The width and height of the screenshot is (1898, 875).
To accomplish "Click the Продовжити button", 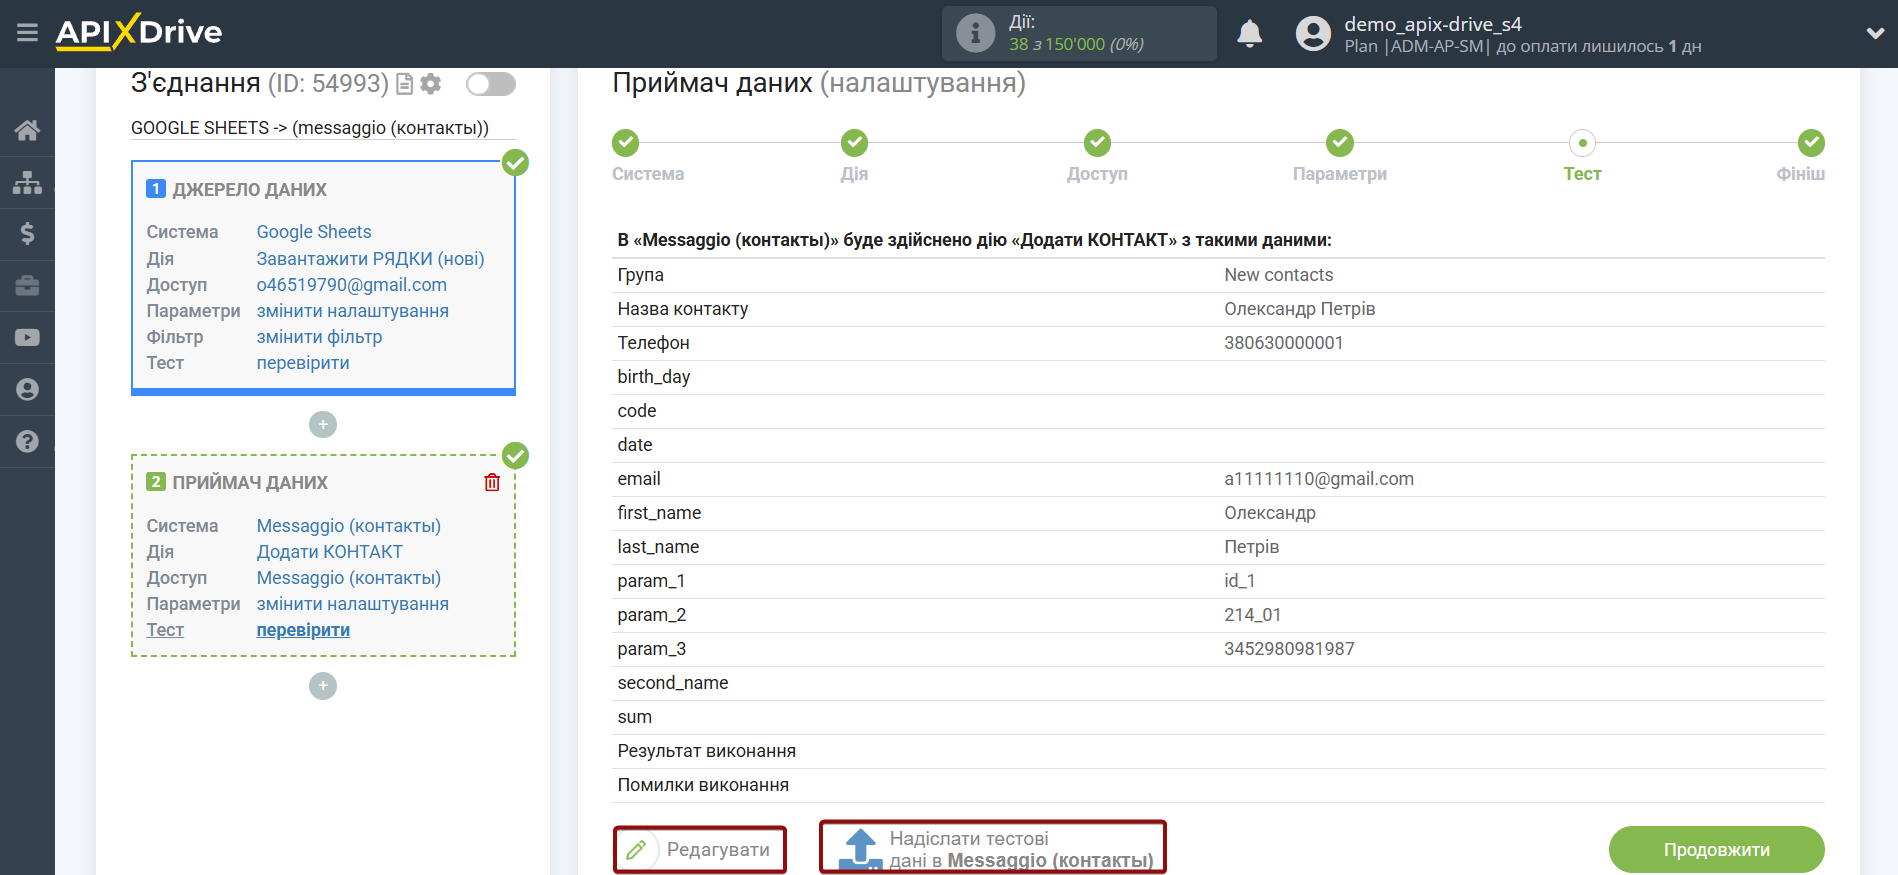I will tap(1716, 850).
